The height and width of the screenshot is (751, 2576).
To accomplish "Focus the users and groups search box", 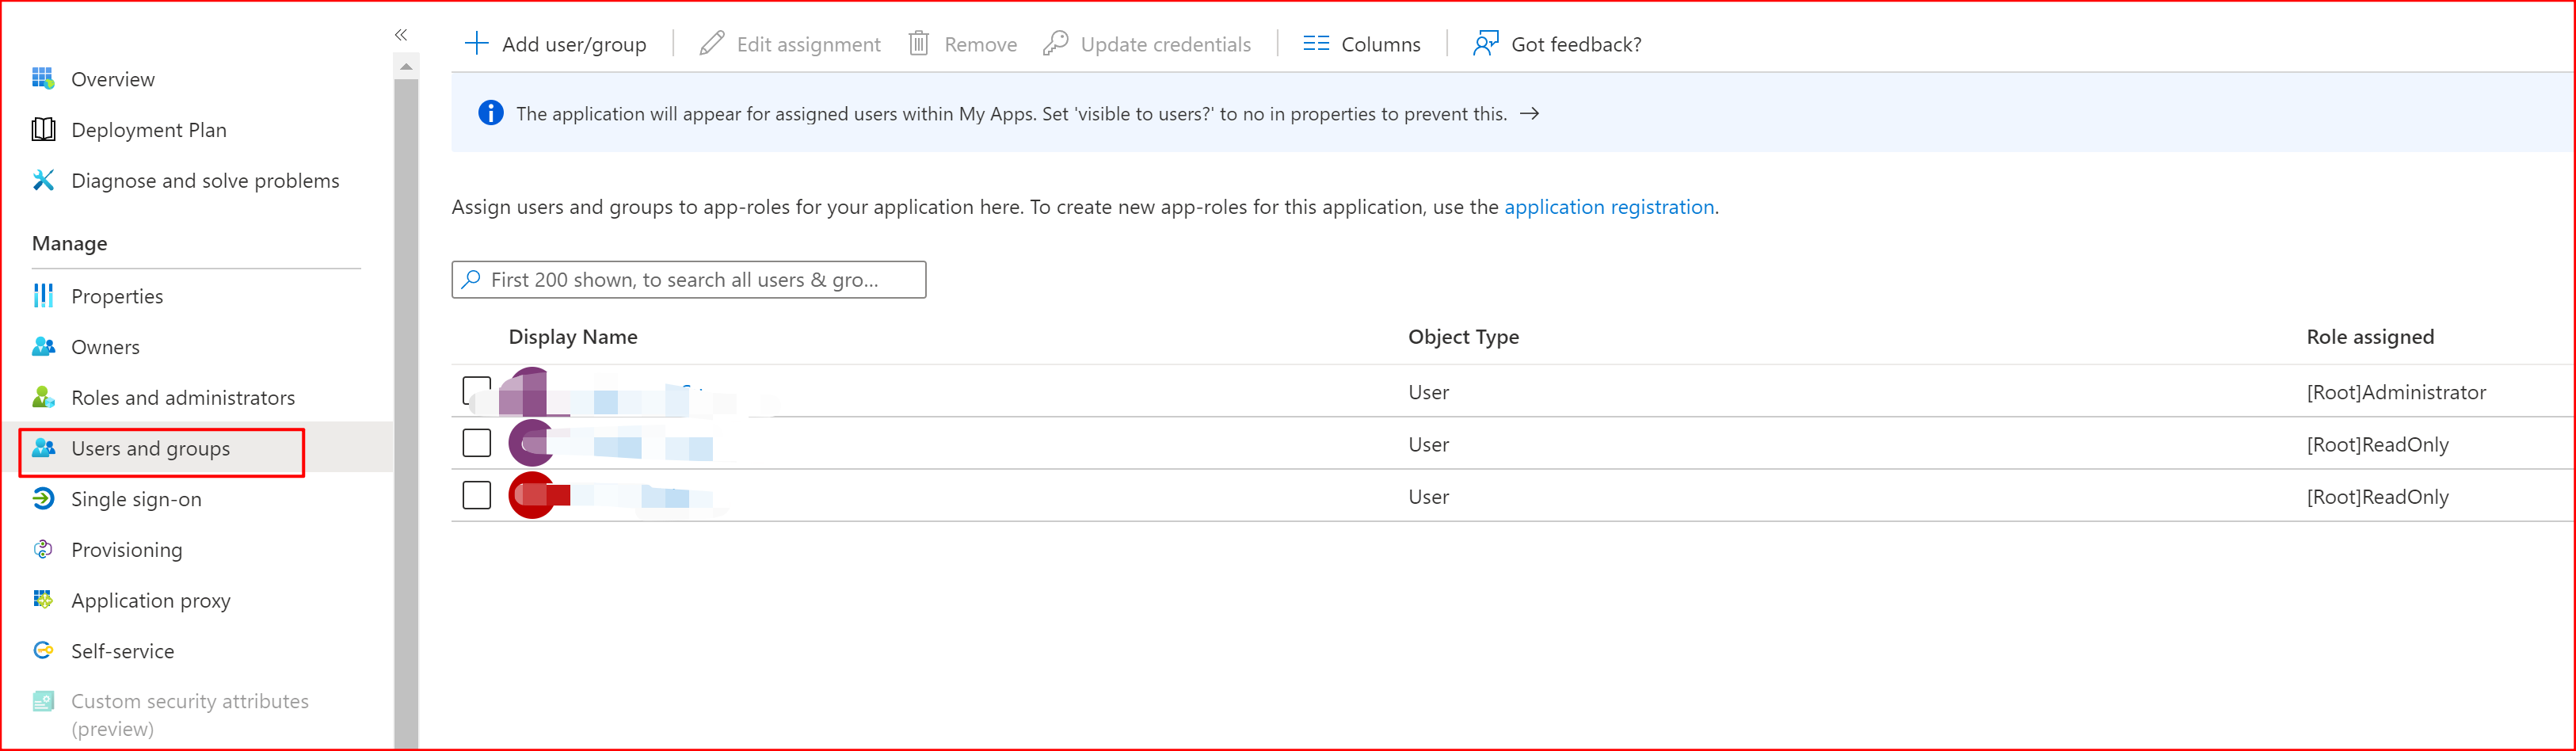I will point(688,280).
